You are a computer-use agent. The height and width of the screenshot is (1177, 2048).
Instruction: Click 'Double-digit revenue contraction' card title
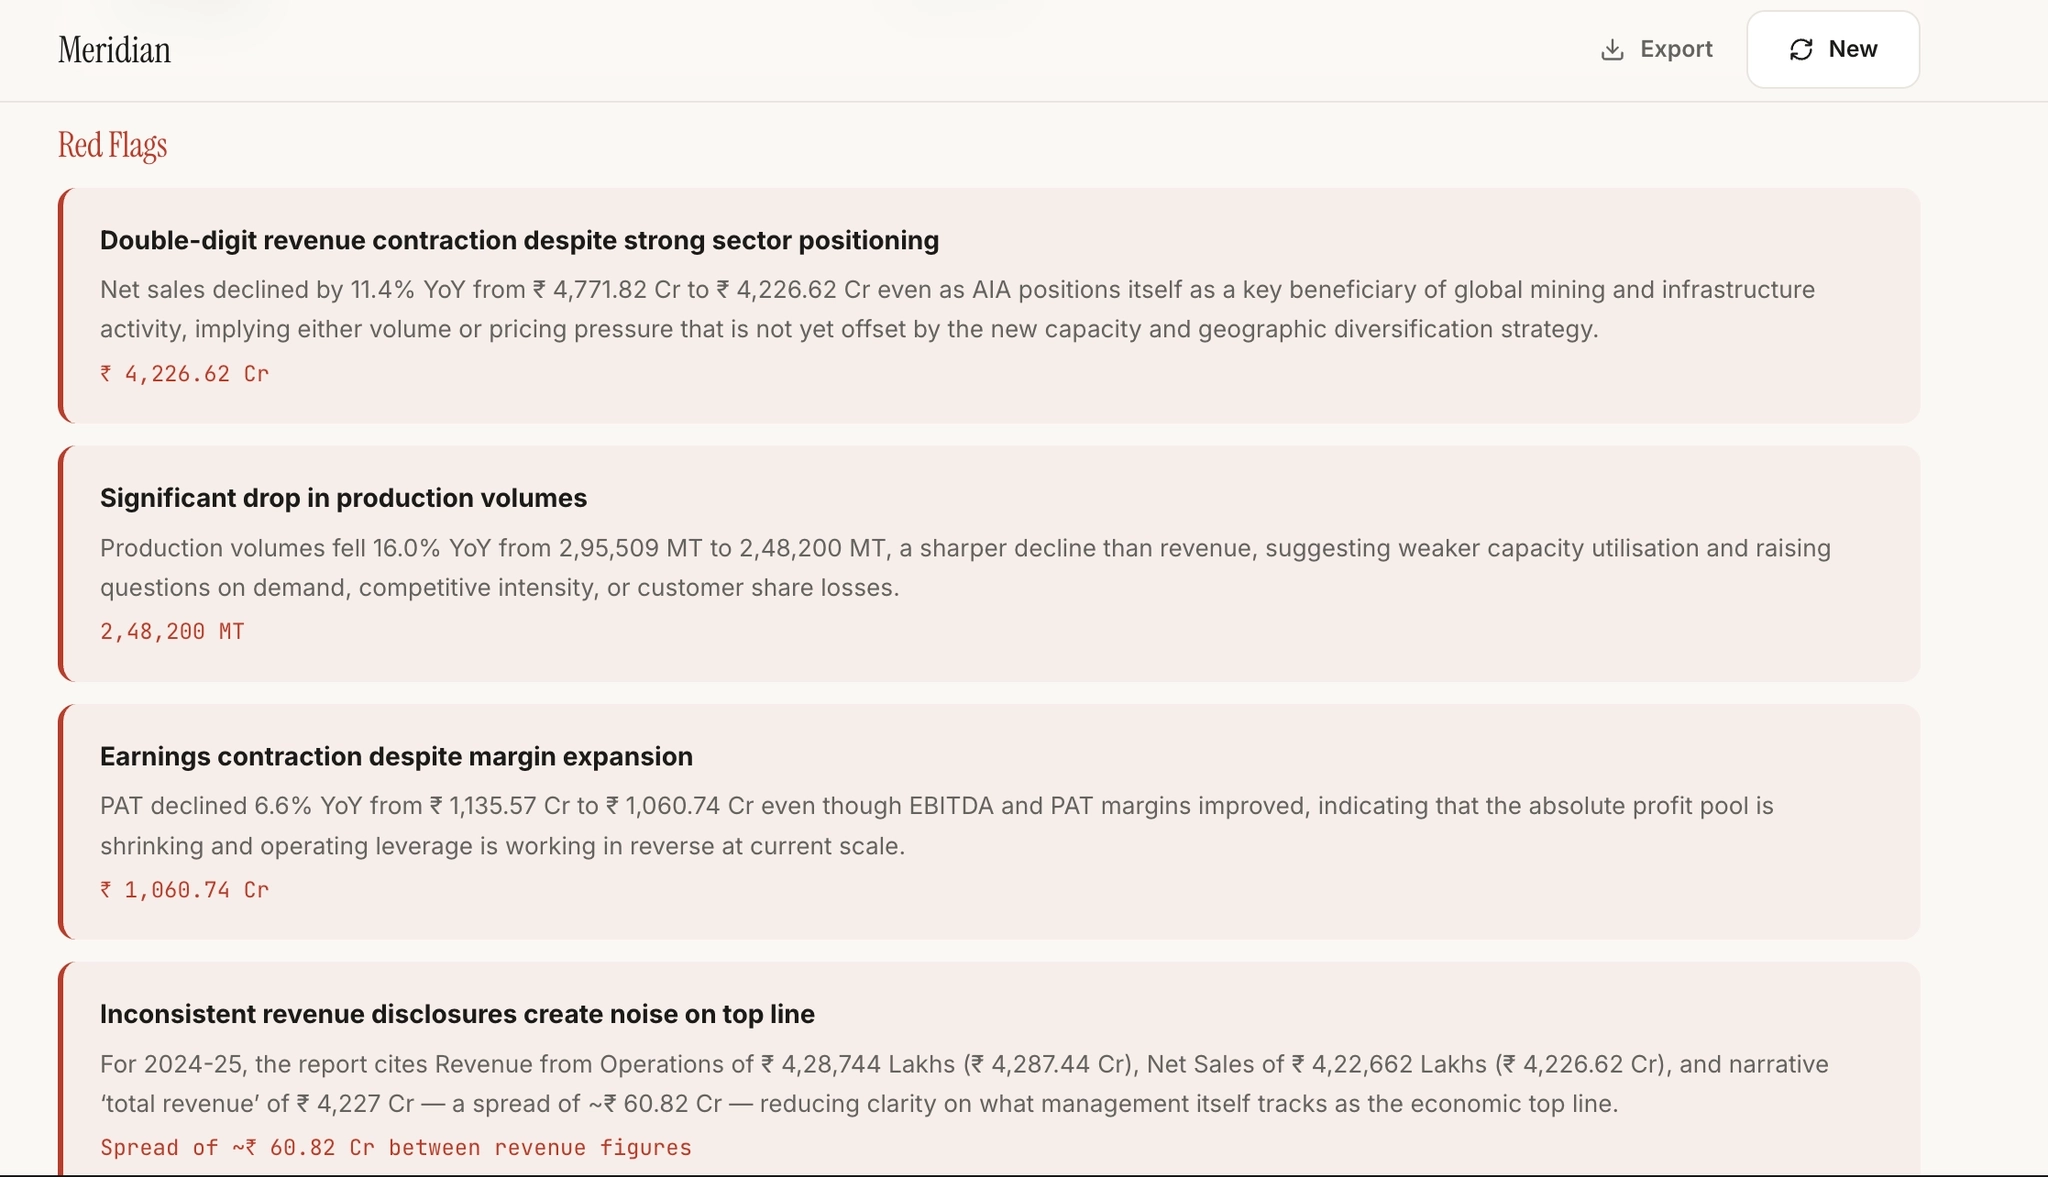pos(519,240)
